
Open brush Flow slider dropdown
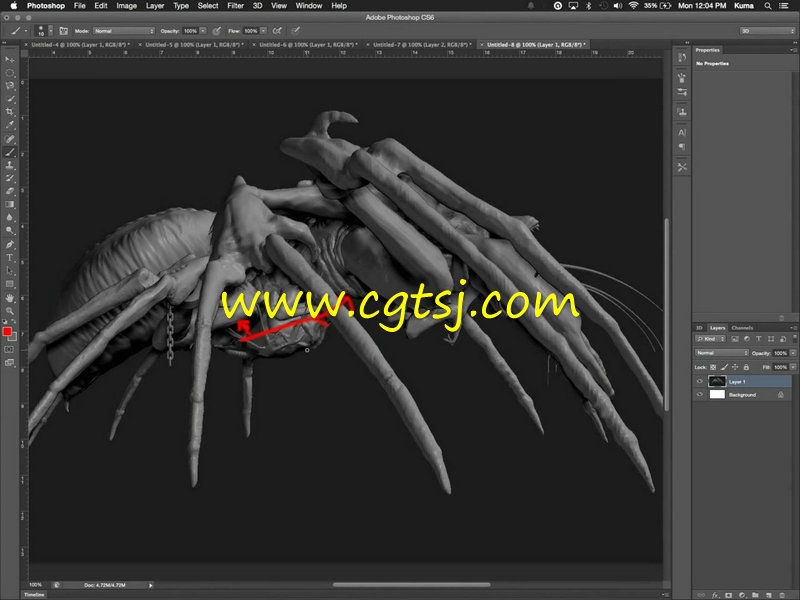tap(263, 31)
